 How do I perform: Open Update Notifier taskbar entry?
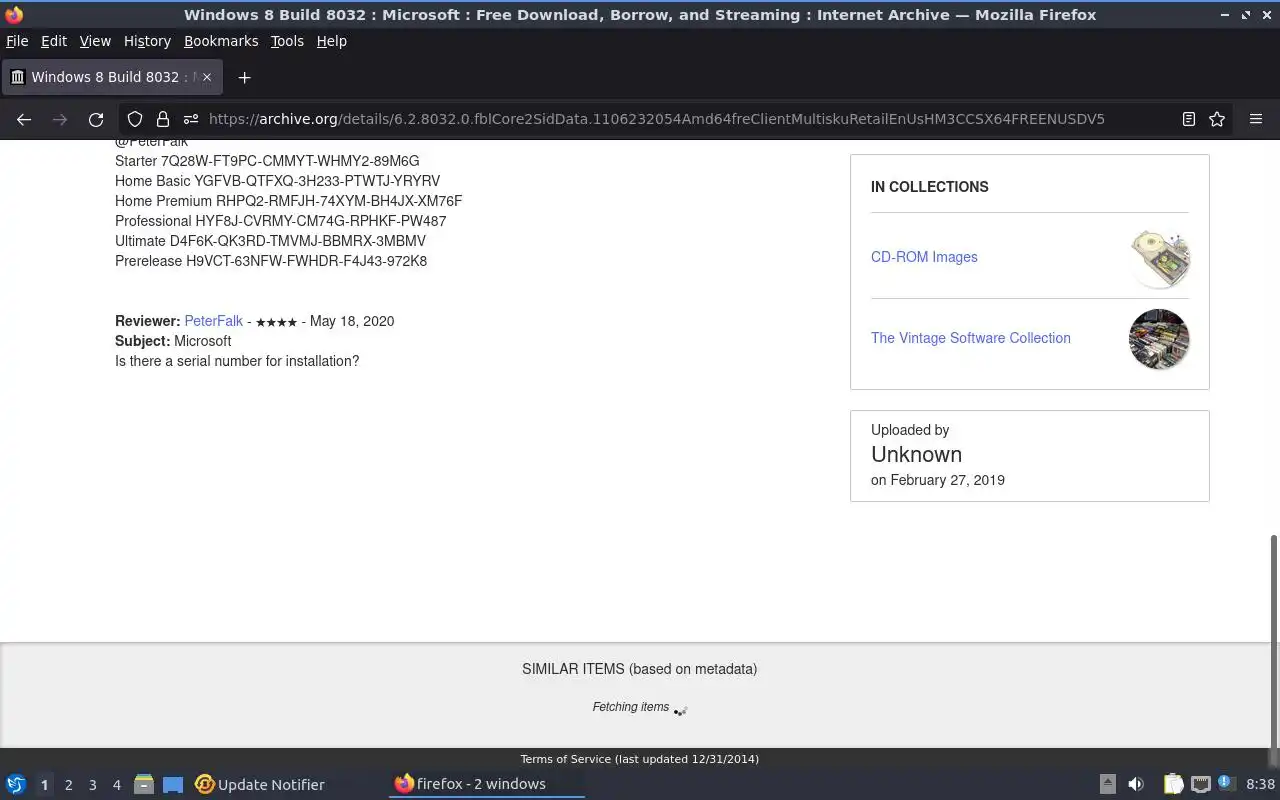(260, 785)
